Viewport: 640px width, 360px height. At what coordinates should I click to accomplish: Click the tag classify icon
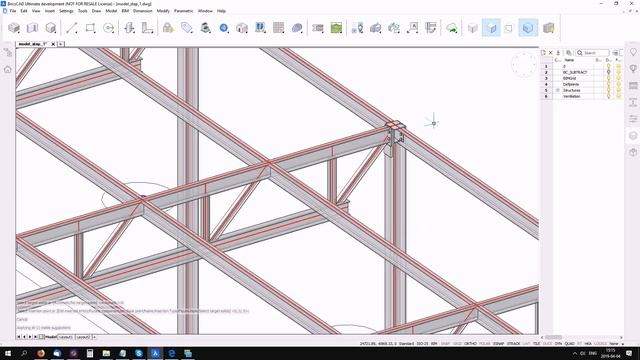[187, 28]
